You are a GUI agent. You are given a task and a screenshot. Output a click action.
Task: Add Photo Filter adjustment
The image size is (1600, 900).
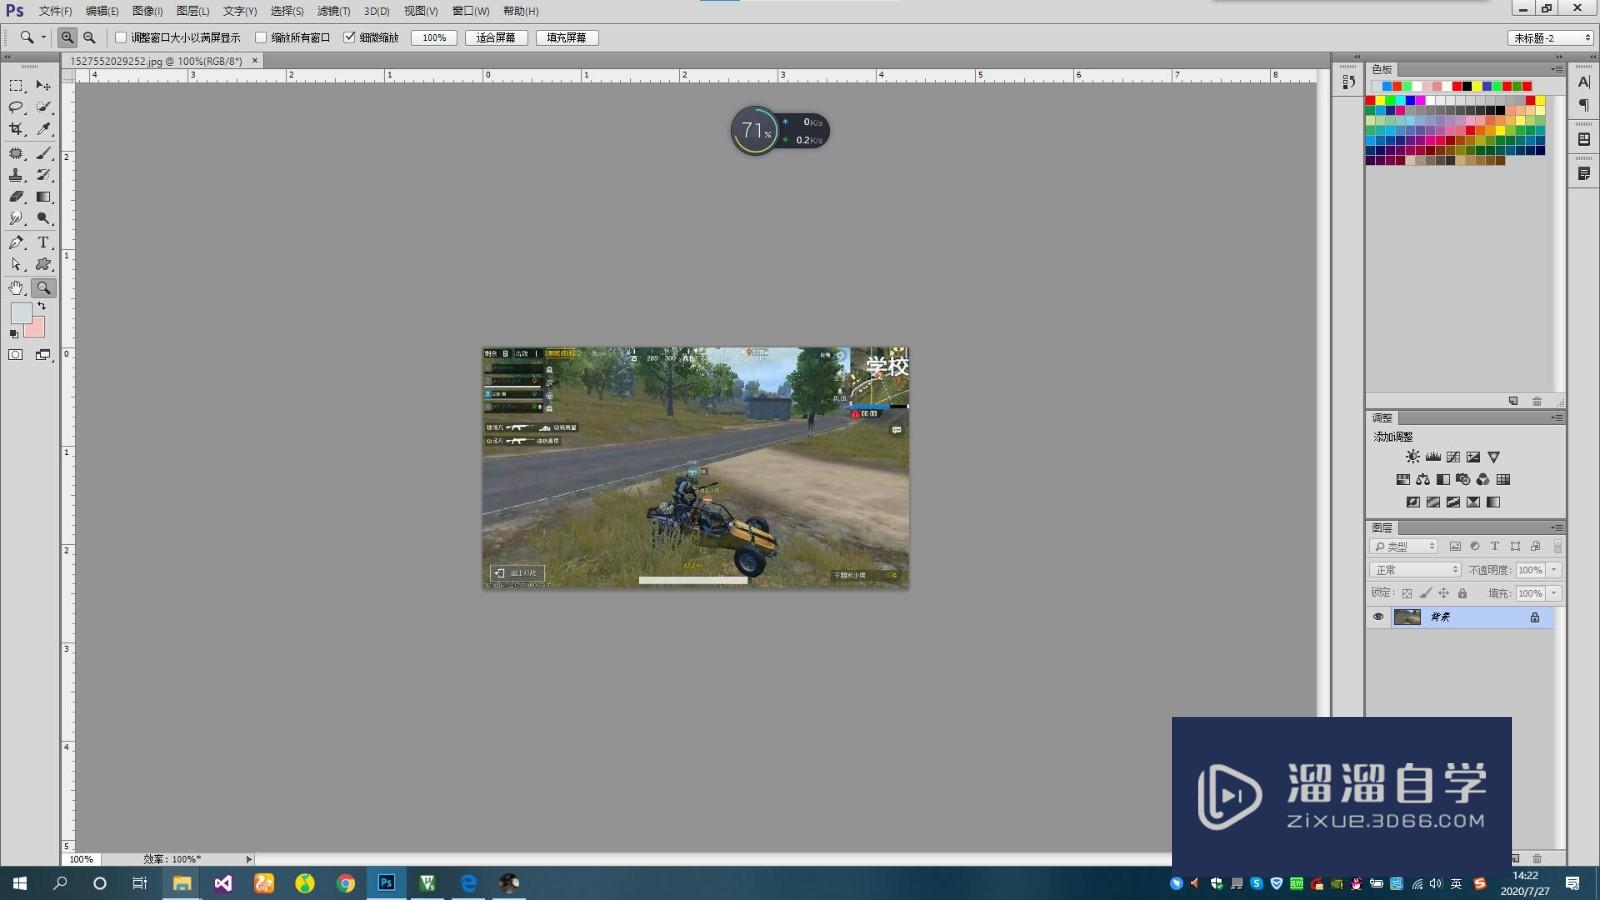point(1463,480)
